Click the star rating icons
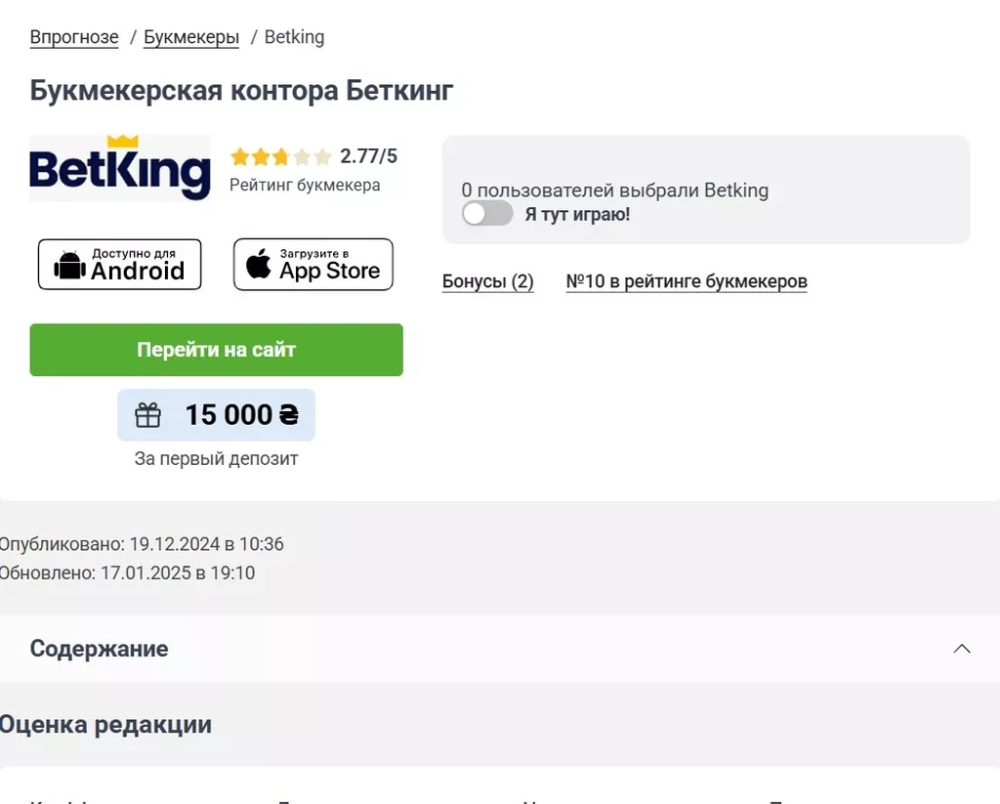The width and height of the screenshot is (1000, 804). 281,156
